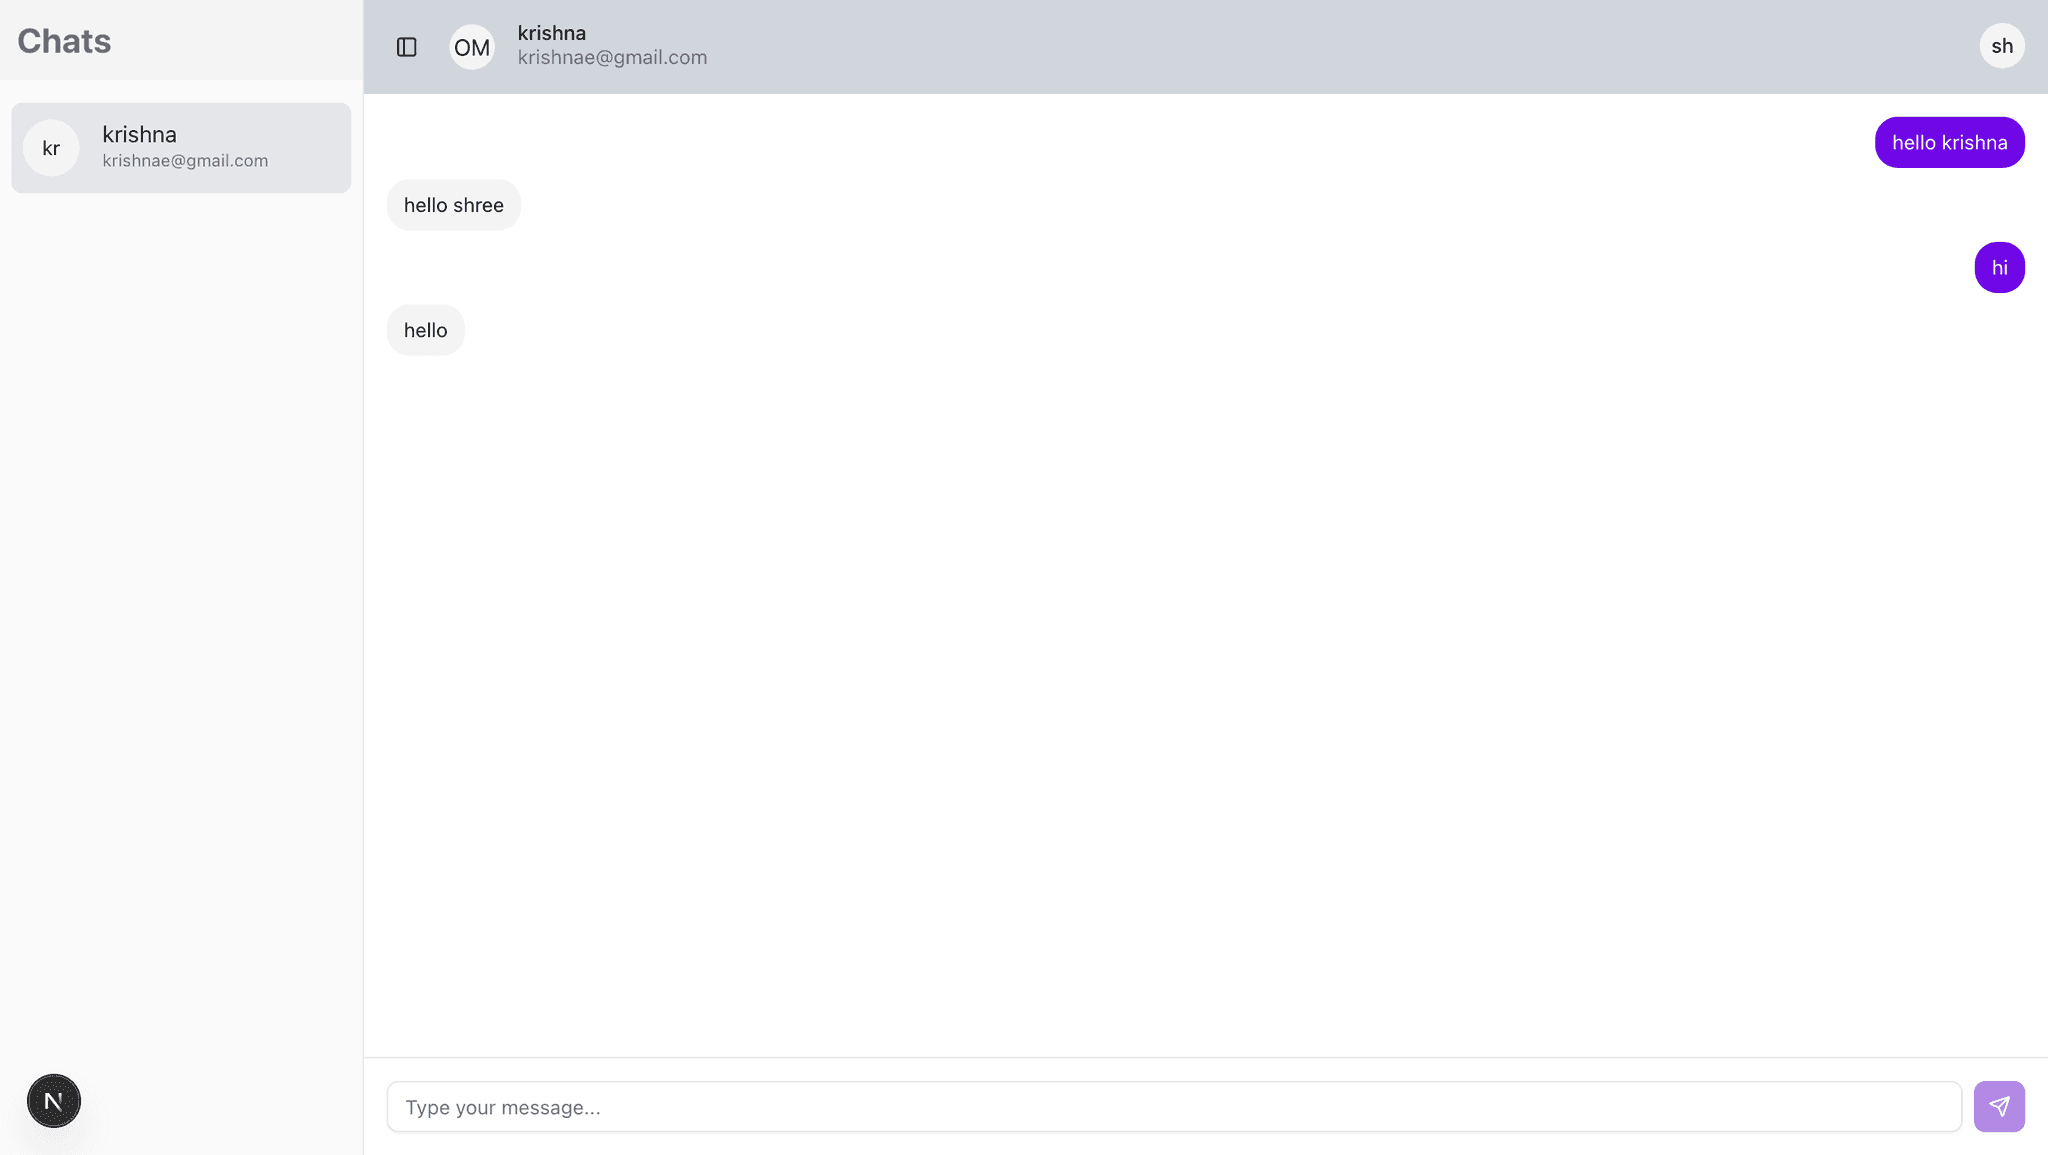The width and height of the screenshot is (2048, 1155).
Task: Click empty space in chat header bar
Action: click(1300, 47)
